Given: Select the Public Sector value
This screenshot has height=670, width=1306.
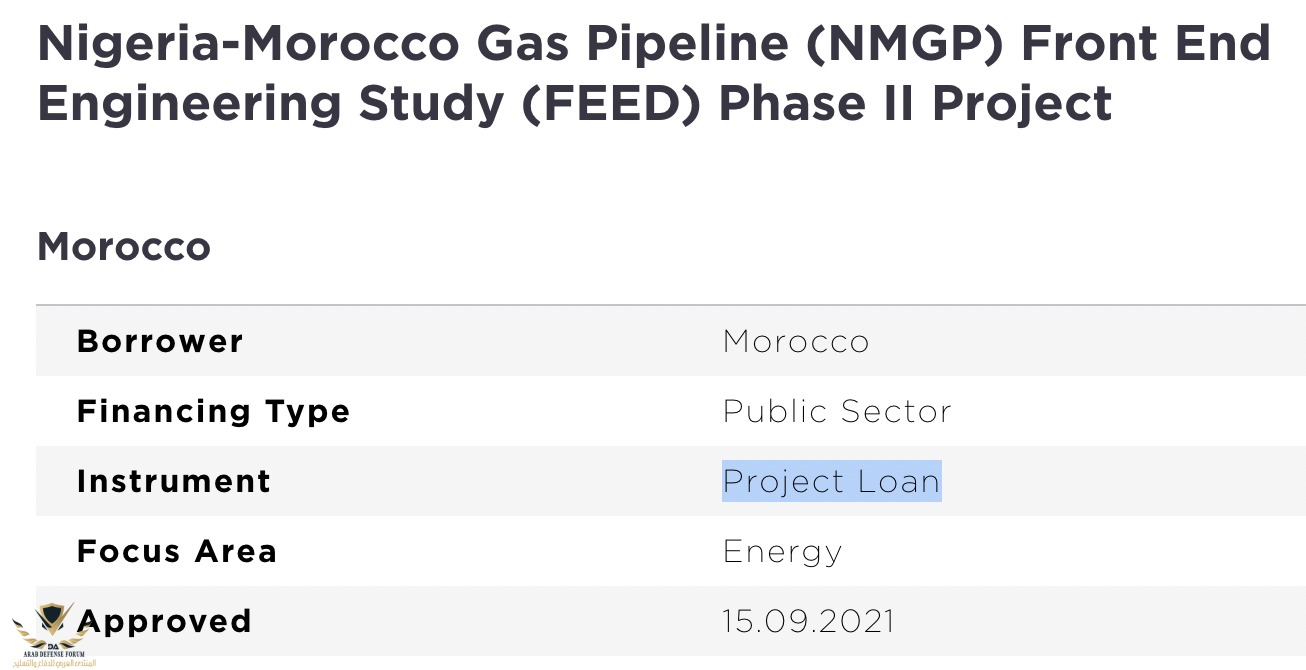Looking at the screenshot, I should (837, 411).
